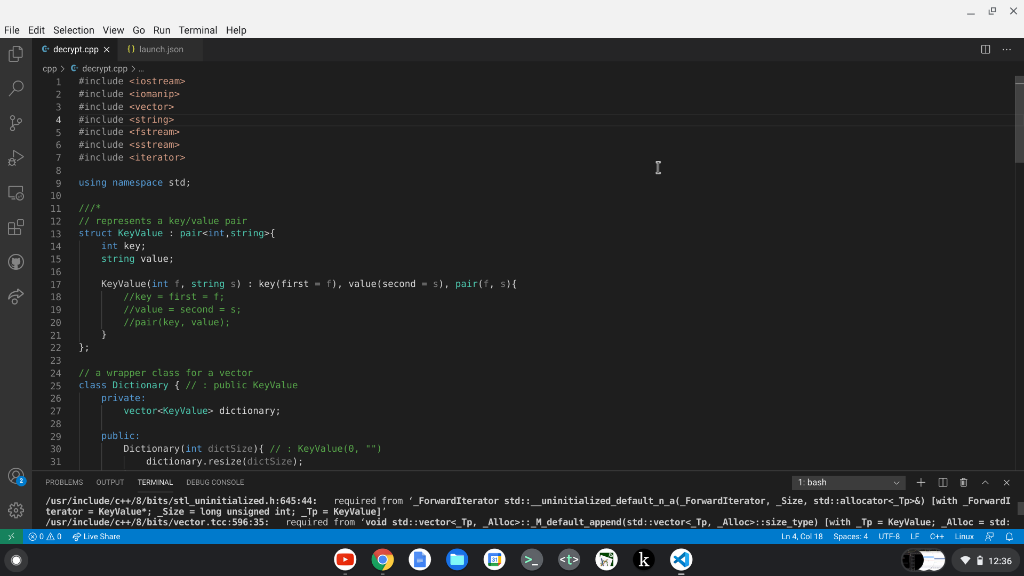Split the editor to the right

click(x=985, y=50)
